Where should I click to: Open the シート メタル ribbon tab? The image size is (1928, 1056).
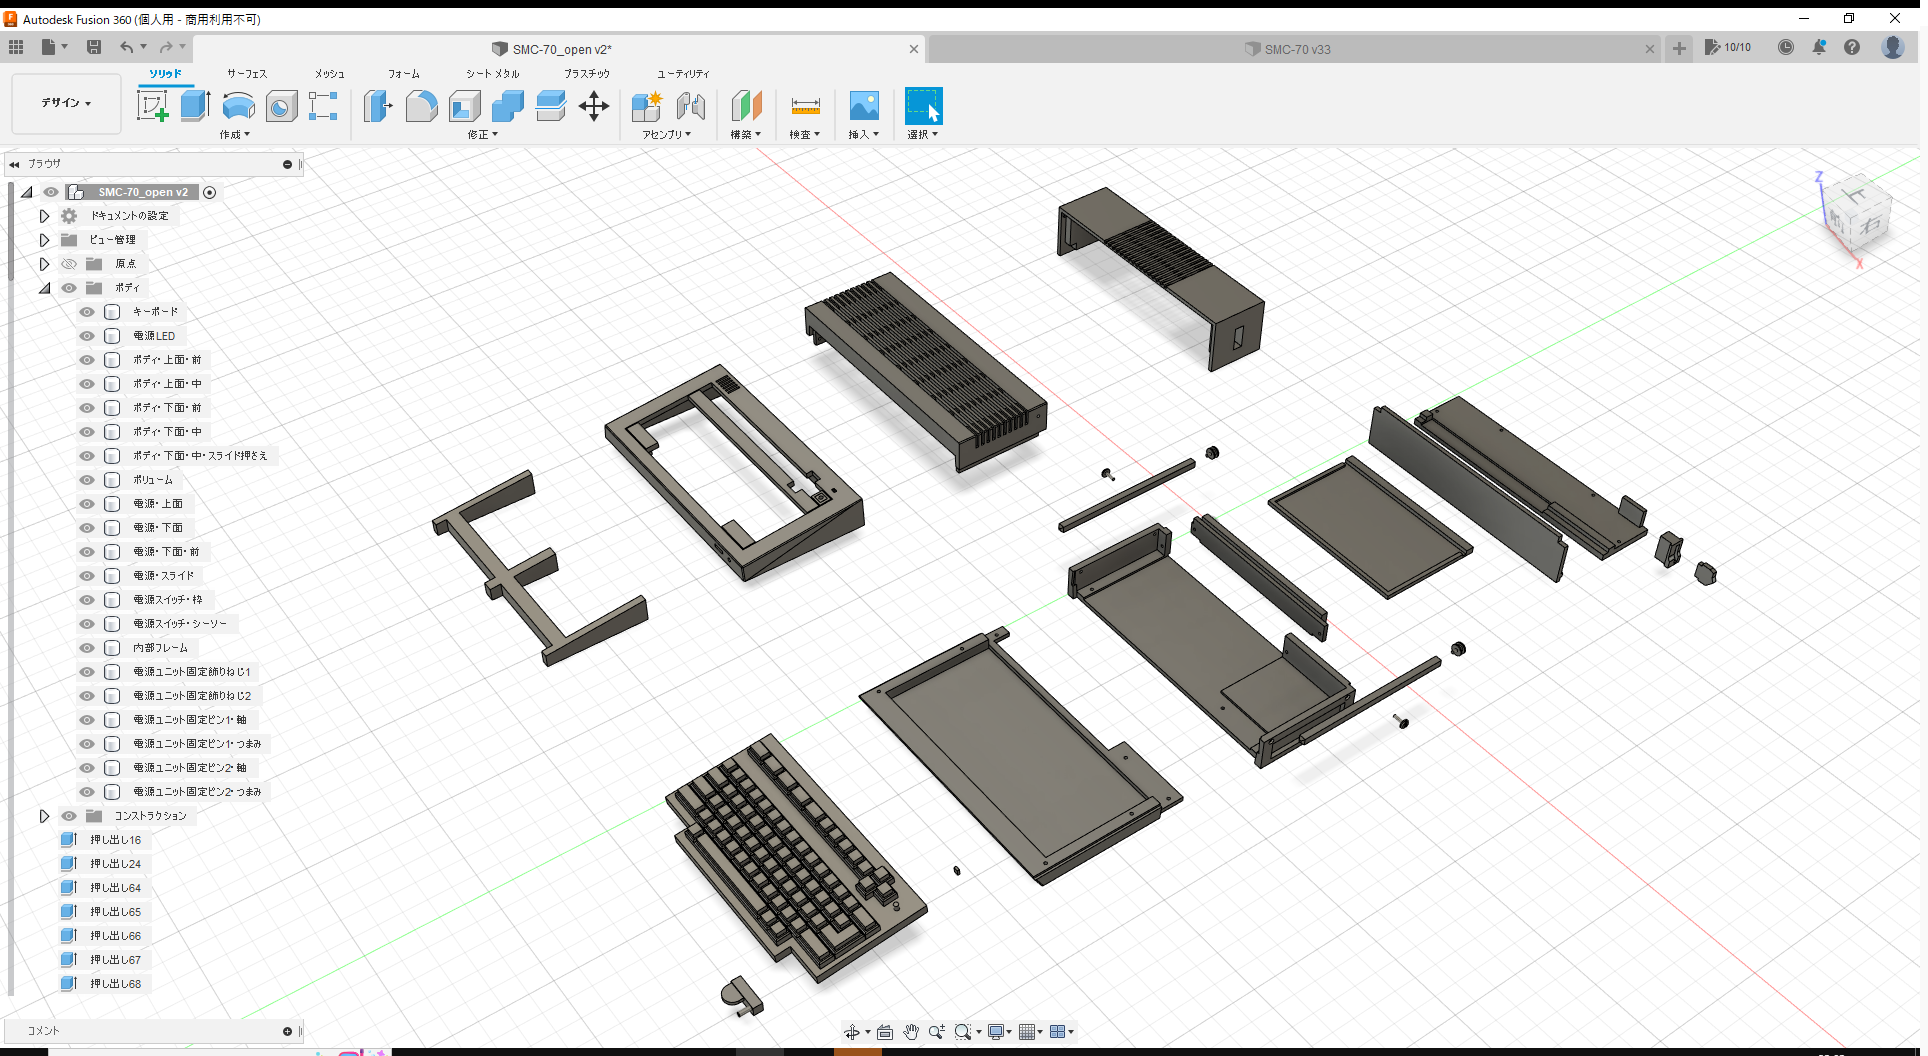[x=490, y=73]
